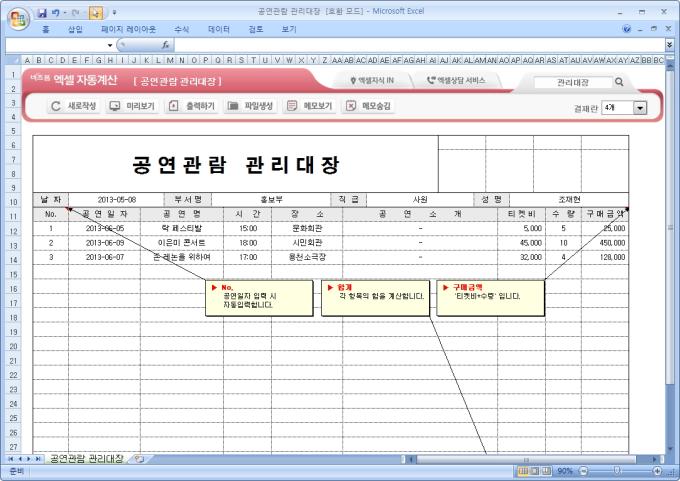Undo the last action

56,13
